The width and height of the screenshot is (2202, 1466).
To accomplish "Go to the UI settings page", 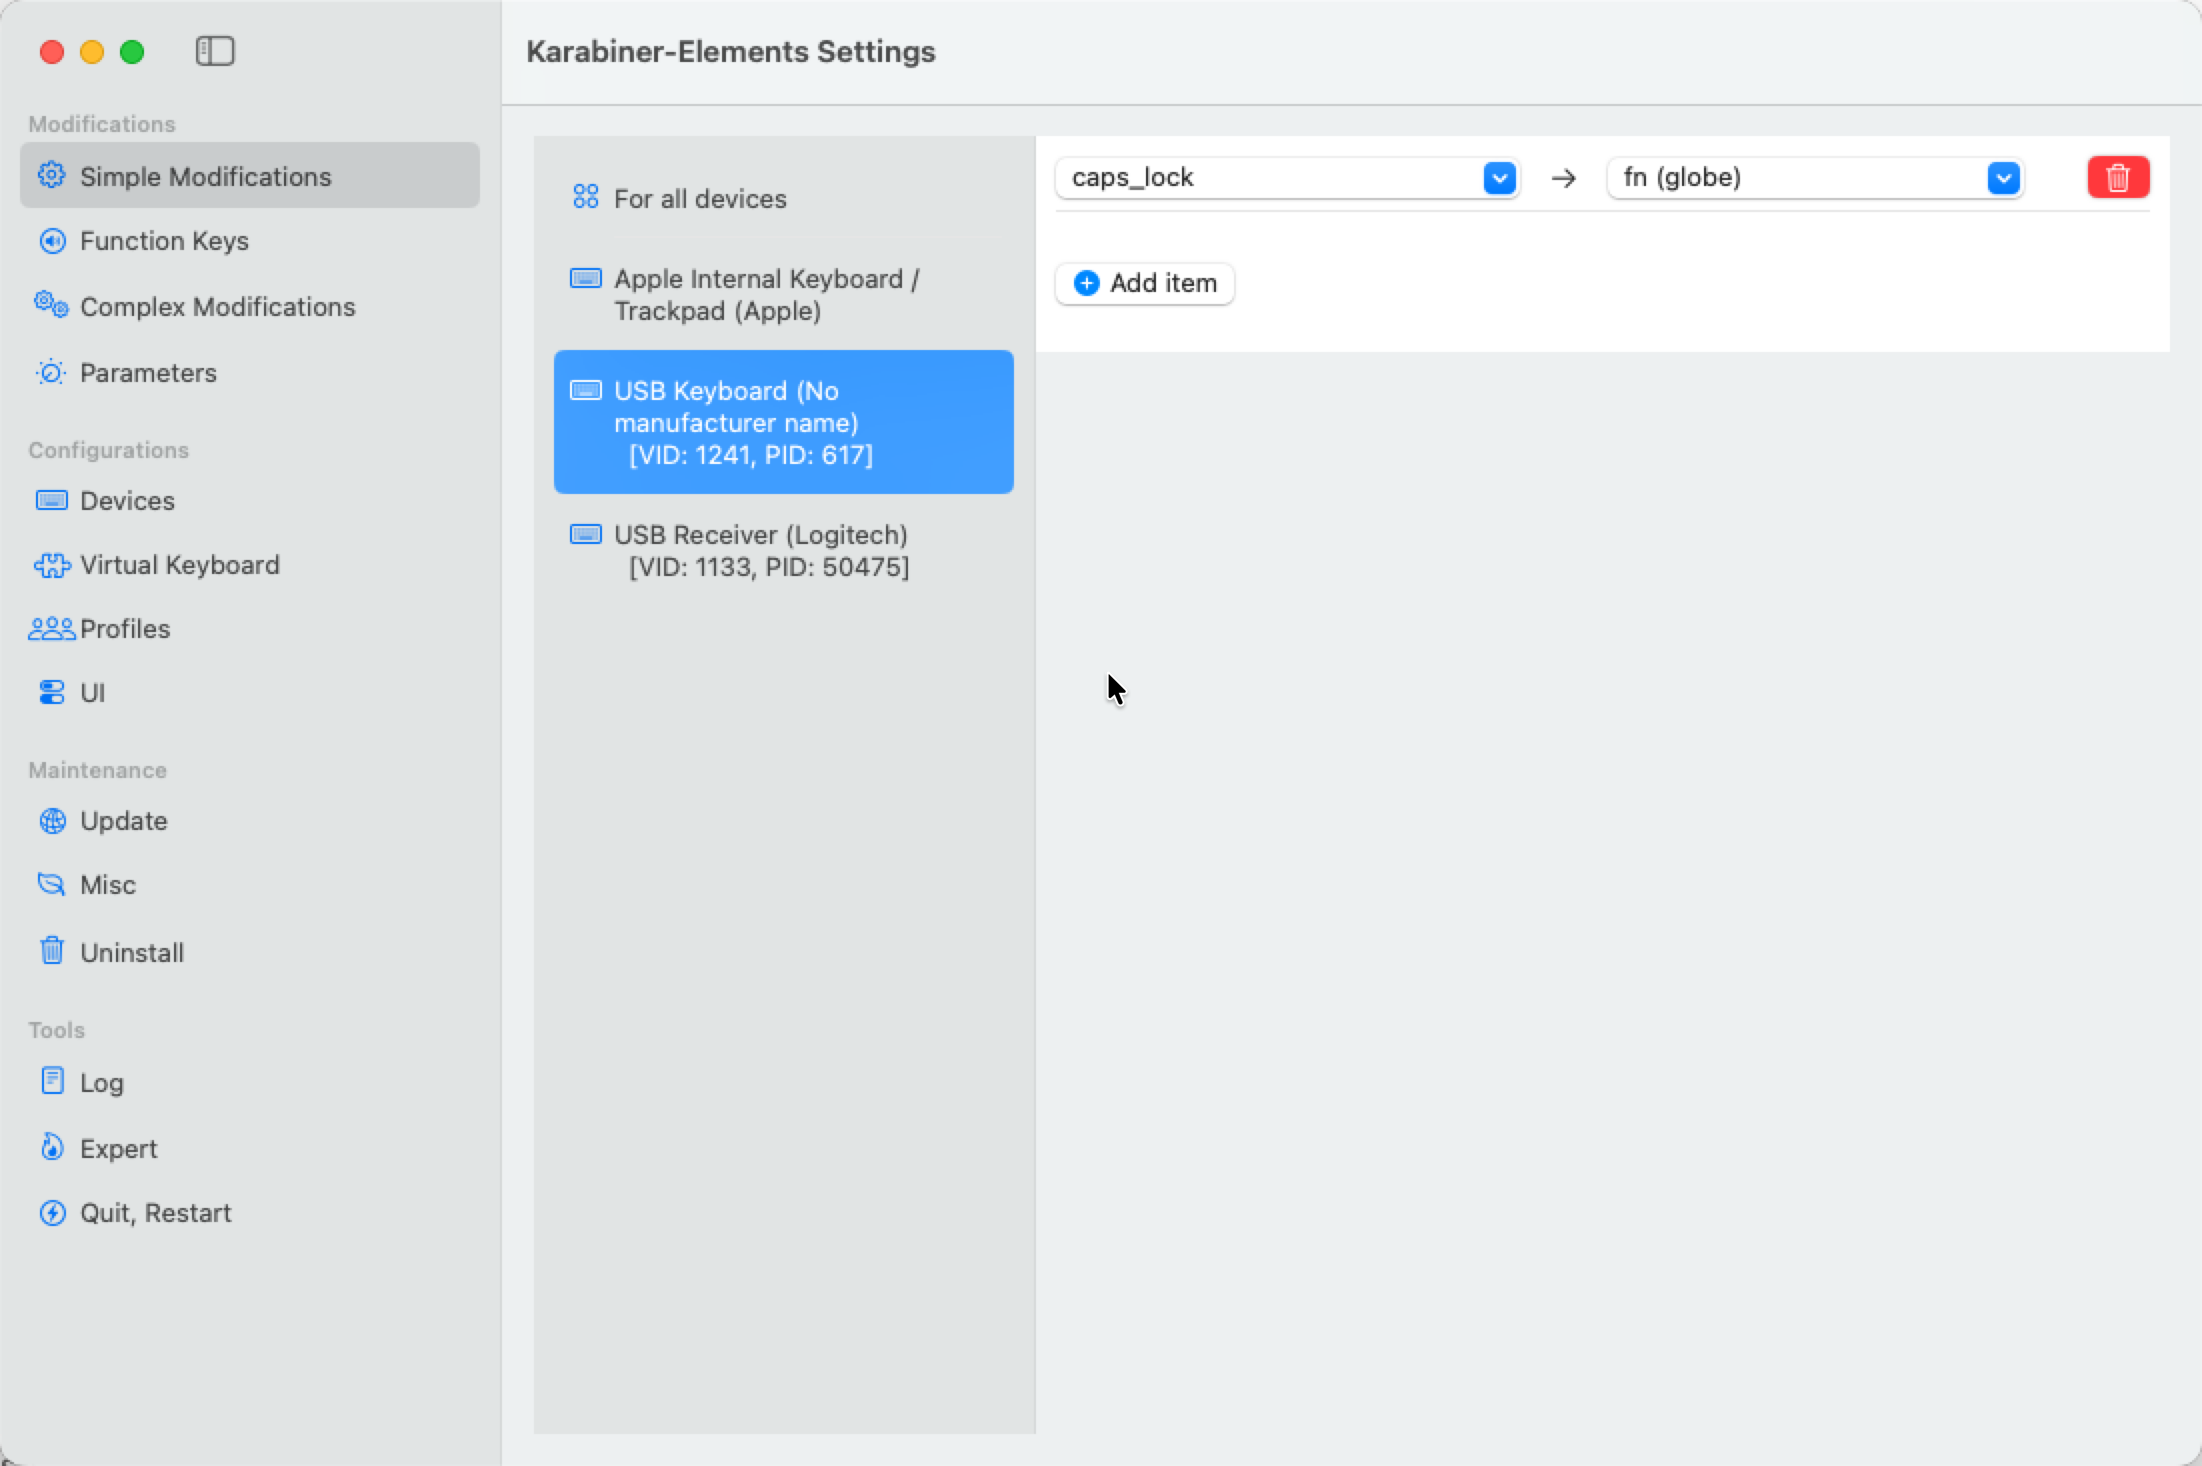I will tap(92, 693).
